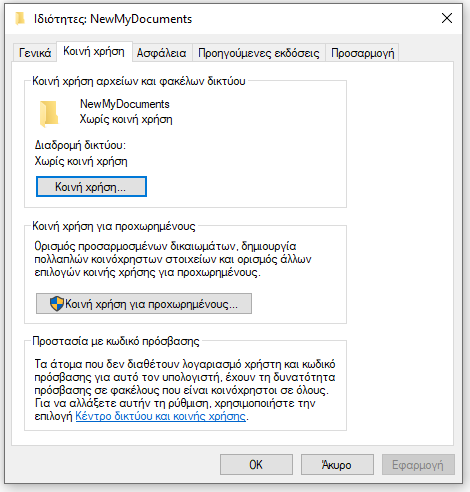The image size is (470, 492).
Task: Click the Κοινή χρήση... button
Action: pos(91,187)
